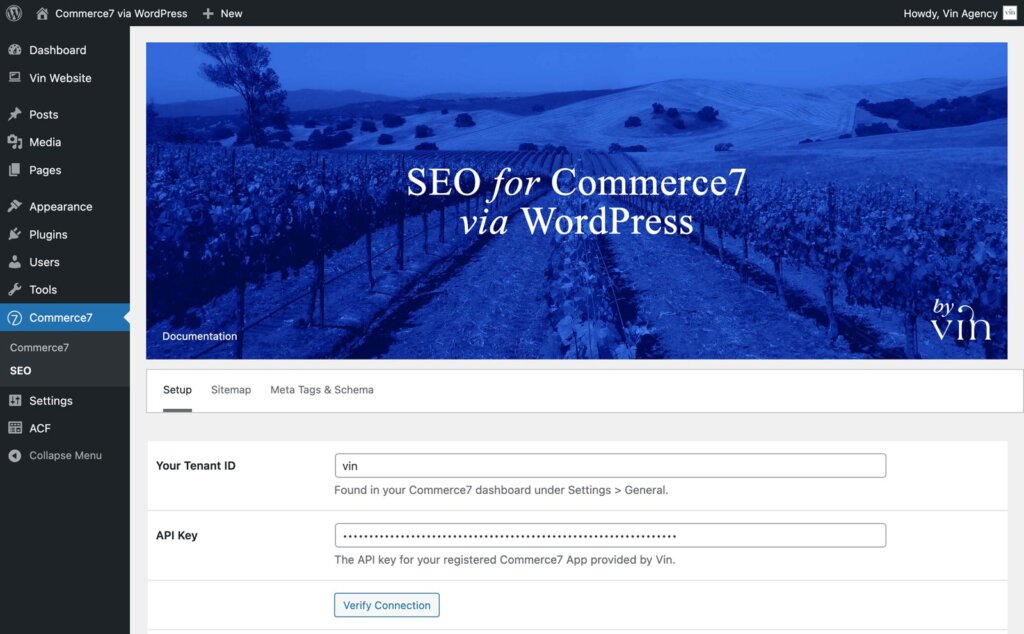
Task: Click the WordPress logo in the admin bar
Action: [14, 13]
